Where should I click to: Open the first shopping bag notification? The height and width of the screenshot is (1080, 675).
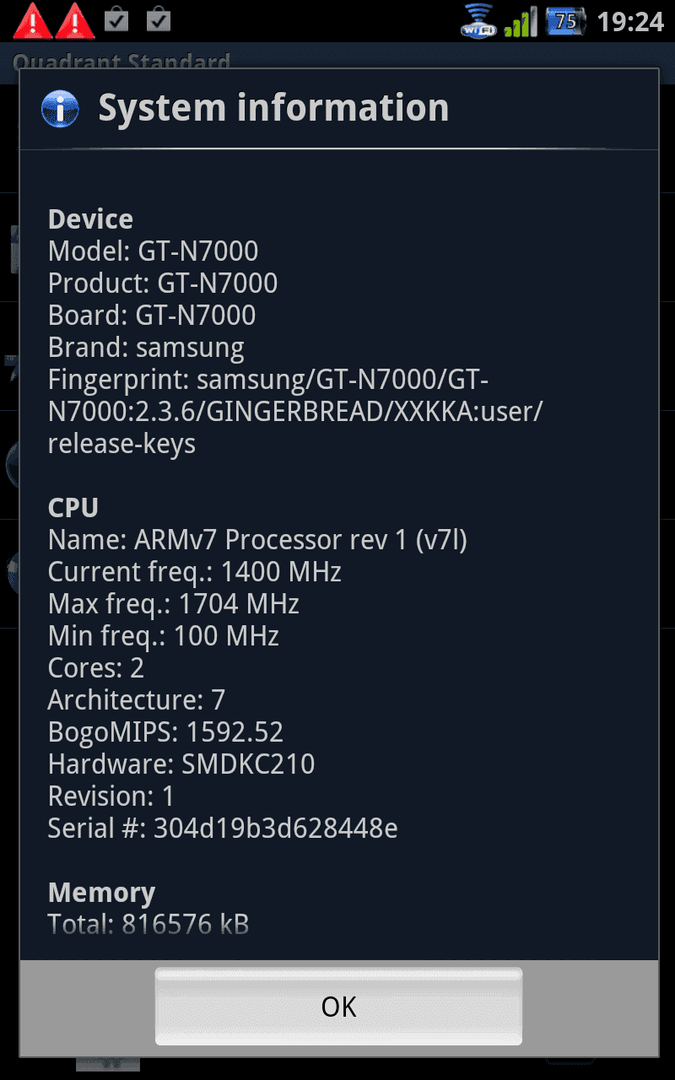pos(116,20)
